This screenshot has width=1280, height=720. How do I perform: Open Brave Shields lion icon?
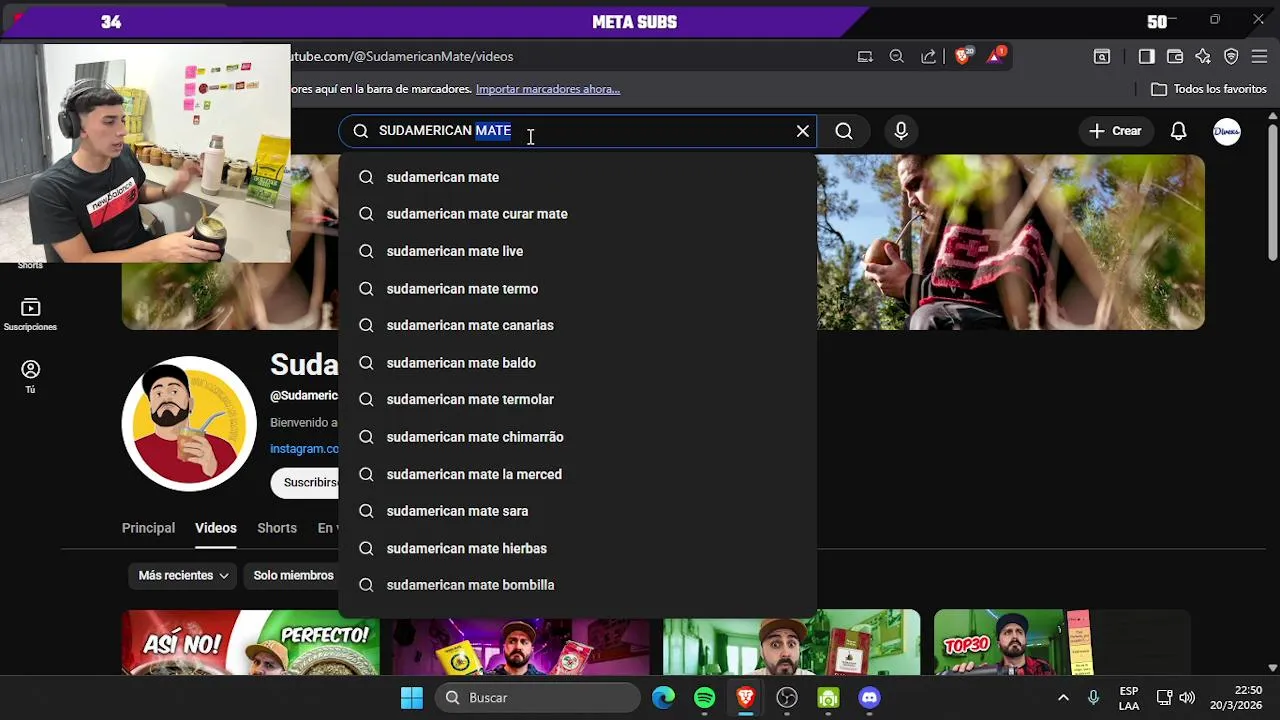(963, 56)
